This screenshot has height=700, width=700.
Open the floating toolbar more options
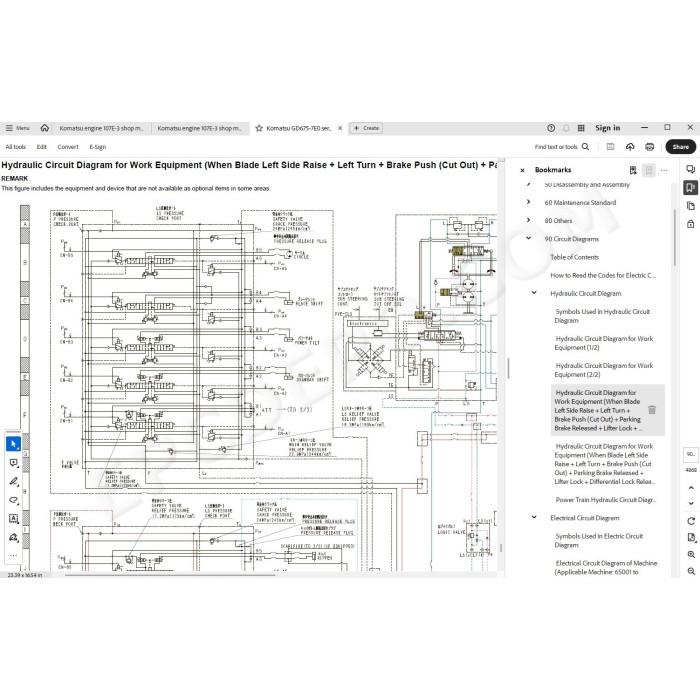pos(13,555)
